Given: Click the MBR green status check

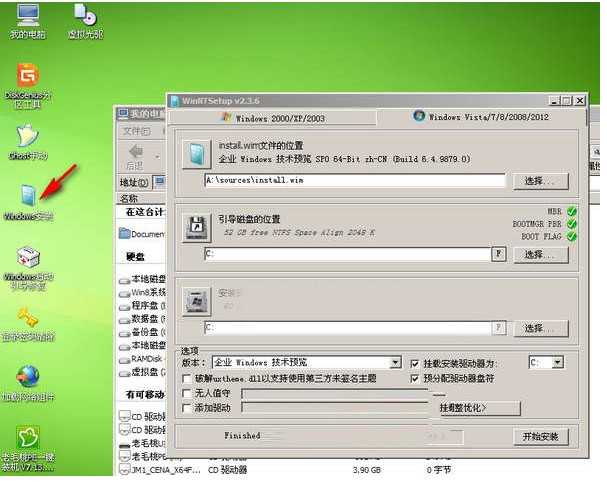Looking at the screenshot, I should pyautogui.click(x=572, y=211).
